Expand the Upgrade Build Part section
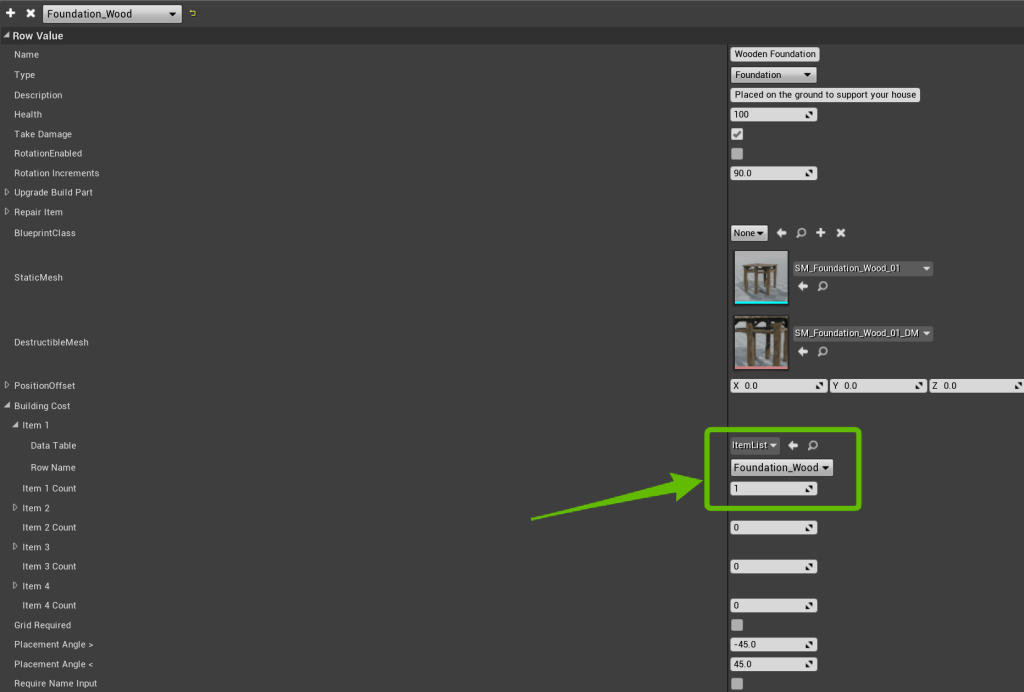This screenshot has height=692, width=1024. (7, 192)
